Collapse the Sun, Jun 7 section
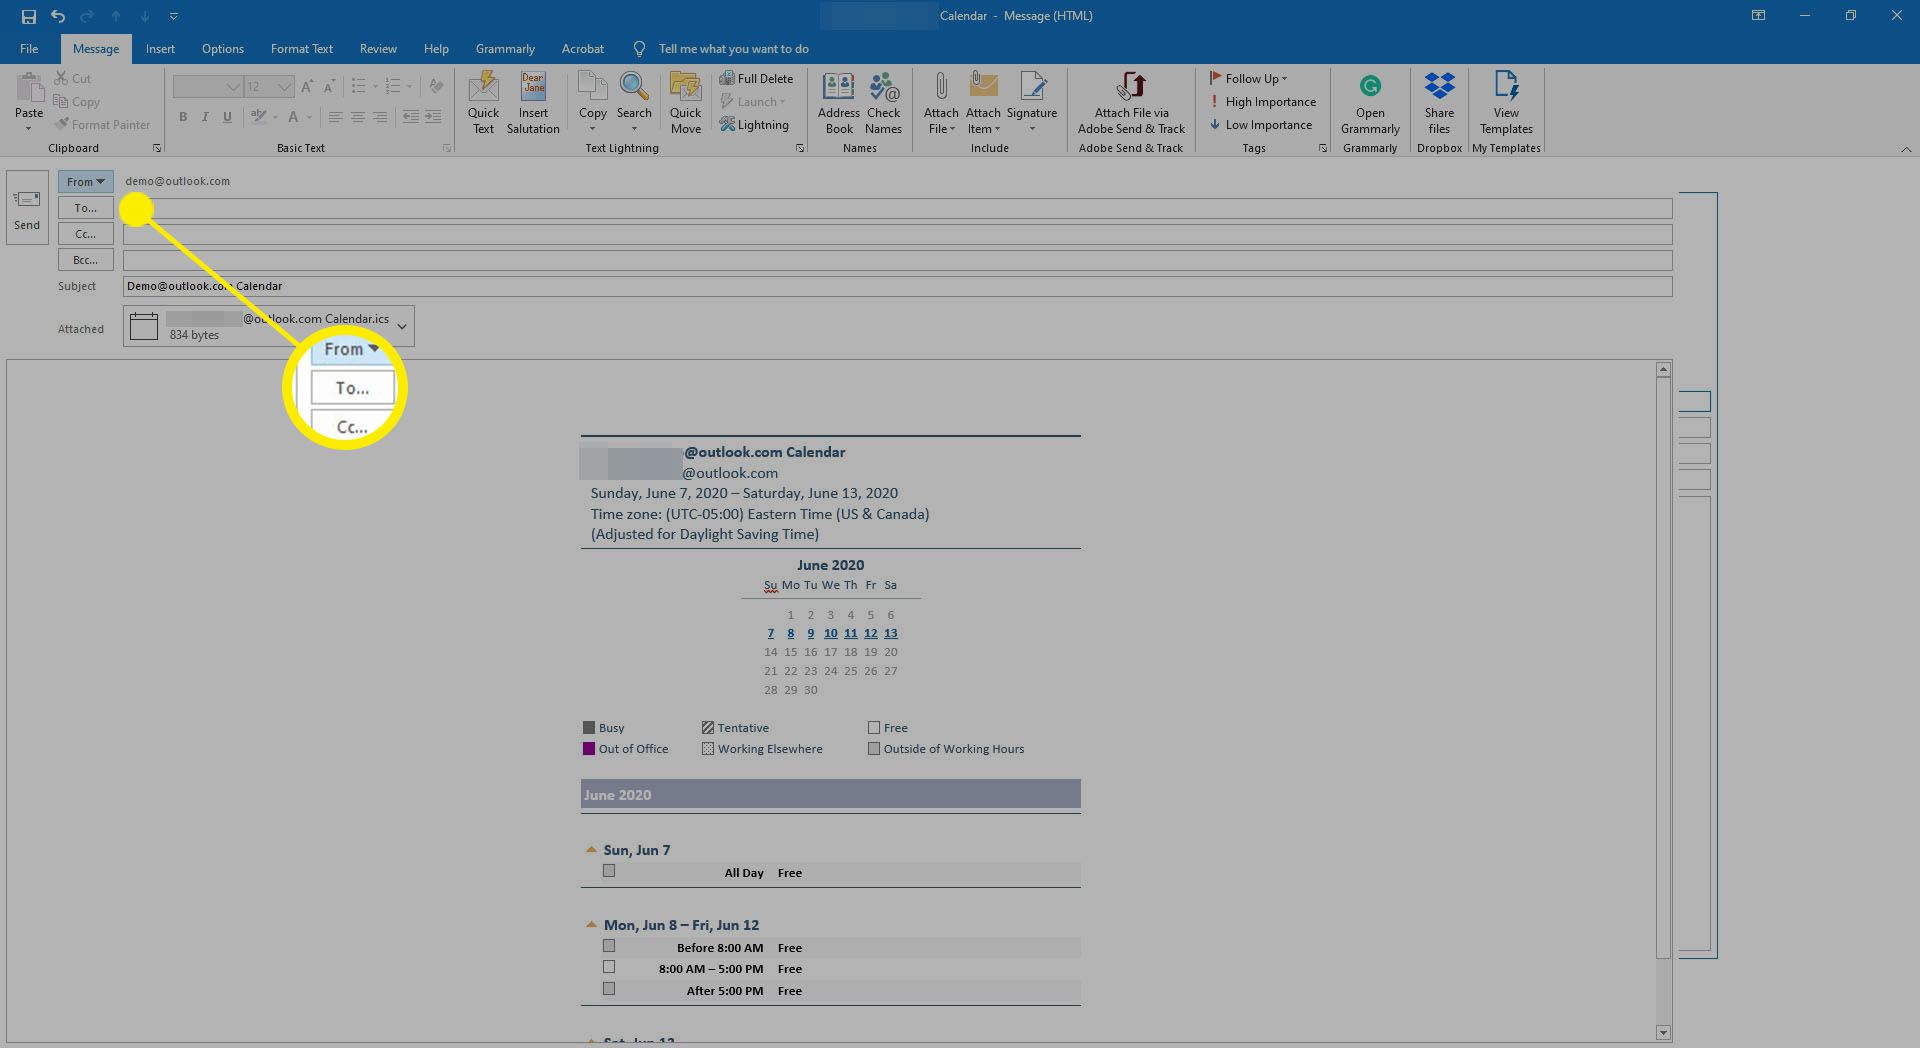Viewport: 1920px width, 1048px height. [x=591, y=849]
